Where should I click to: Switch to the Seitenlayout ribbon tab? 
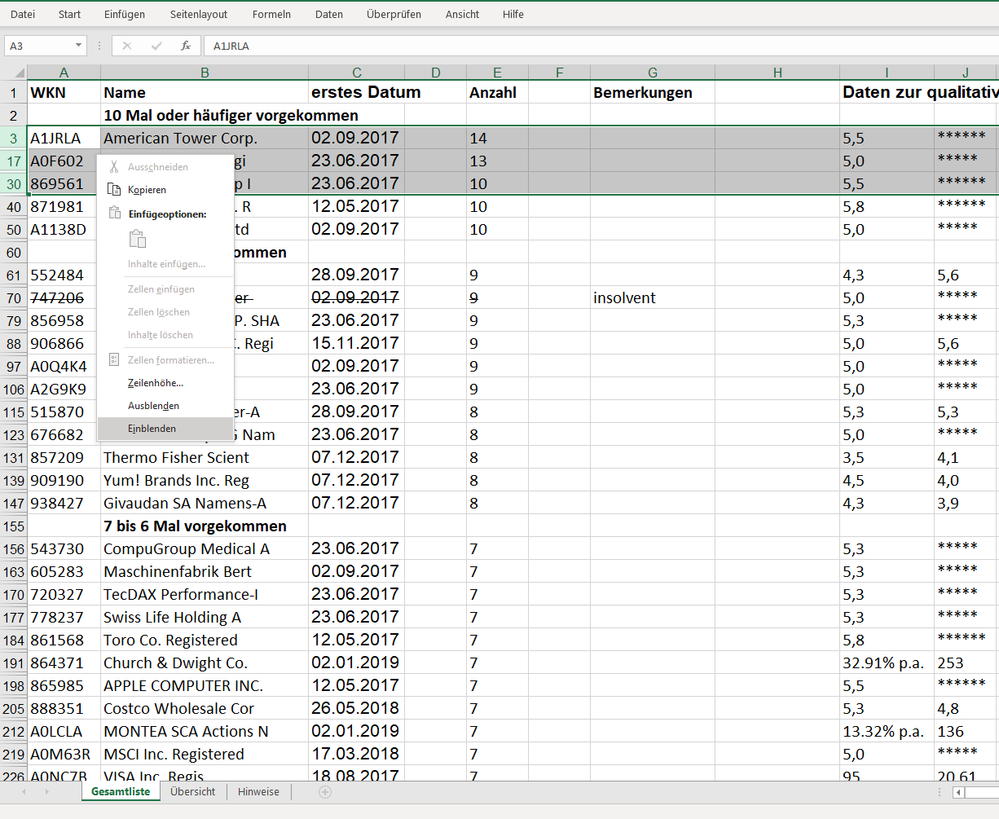198,15
